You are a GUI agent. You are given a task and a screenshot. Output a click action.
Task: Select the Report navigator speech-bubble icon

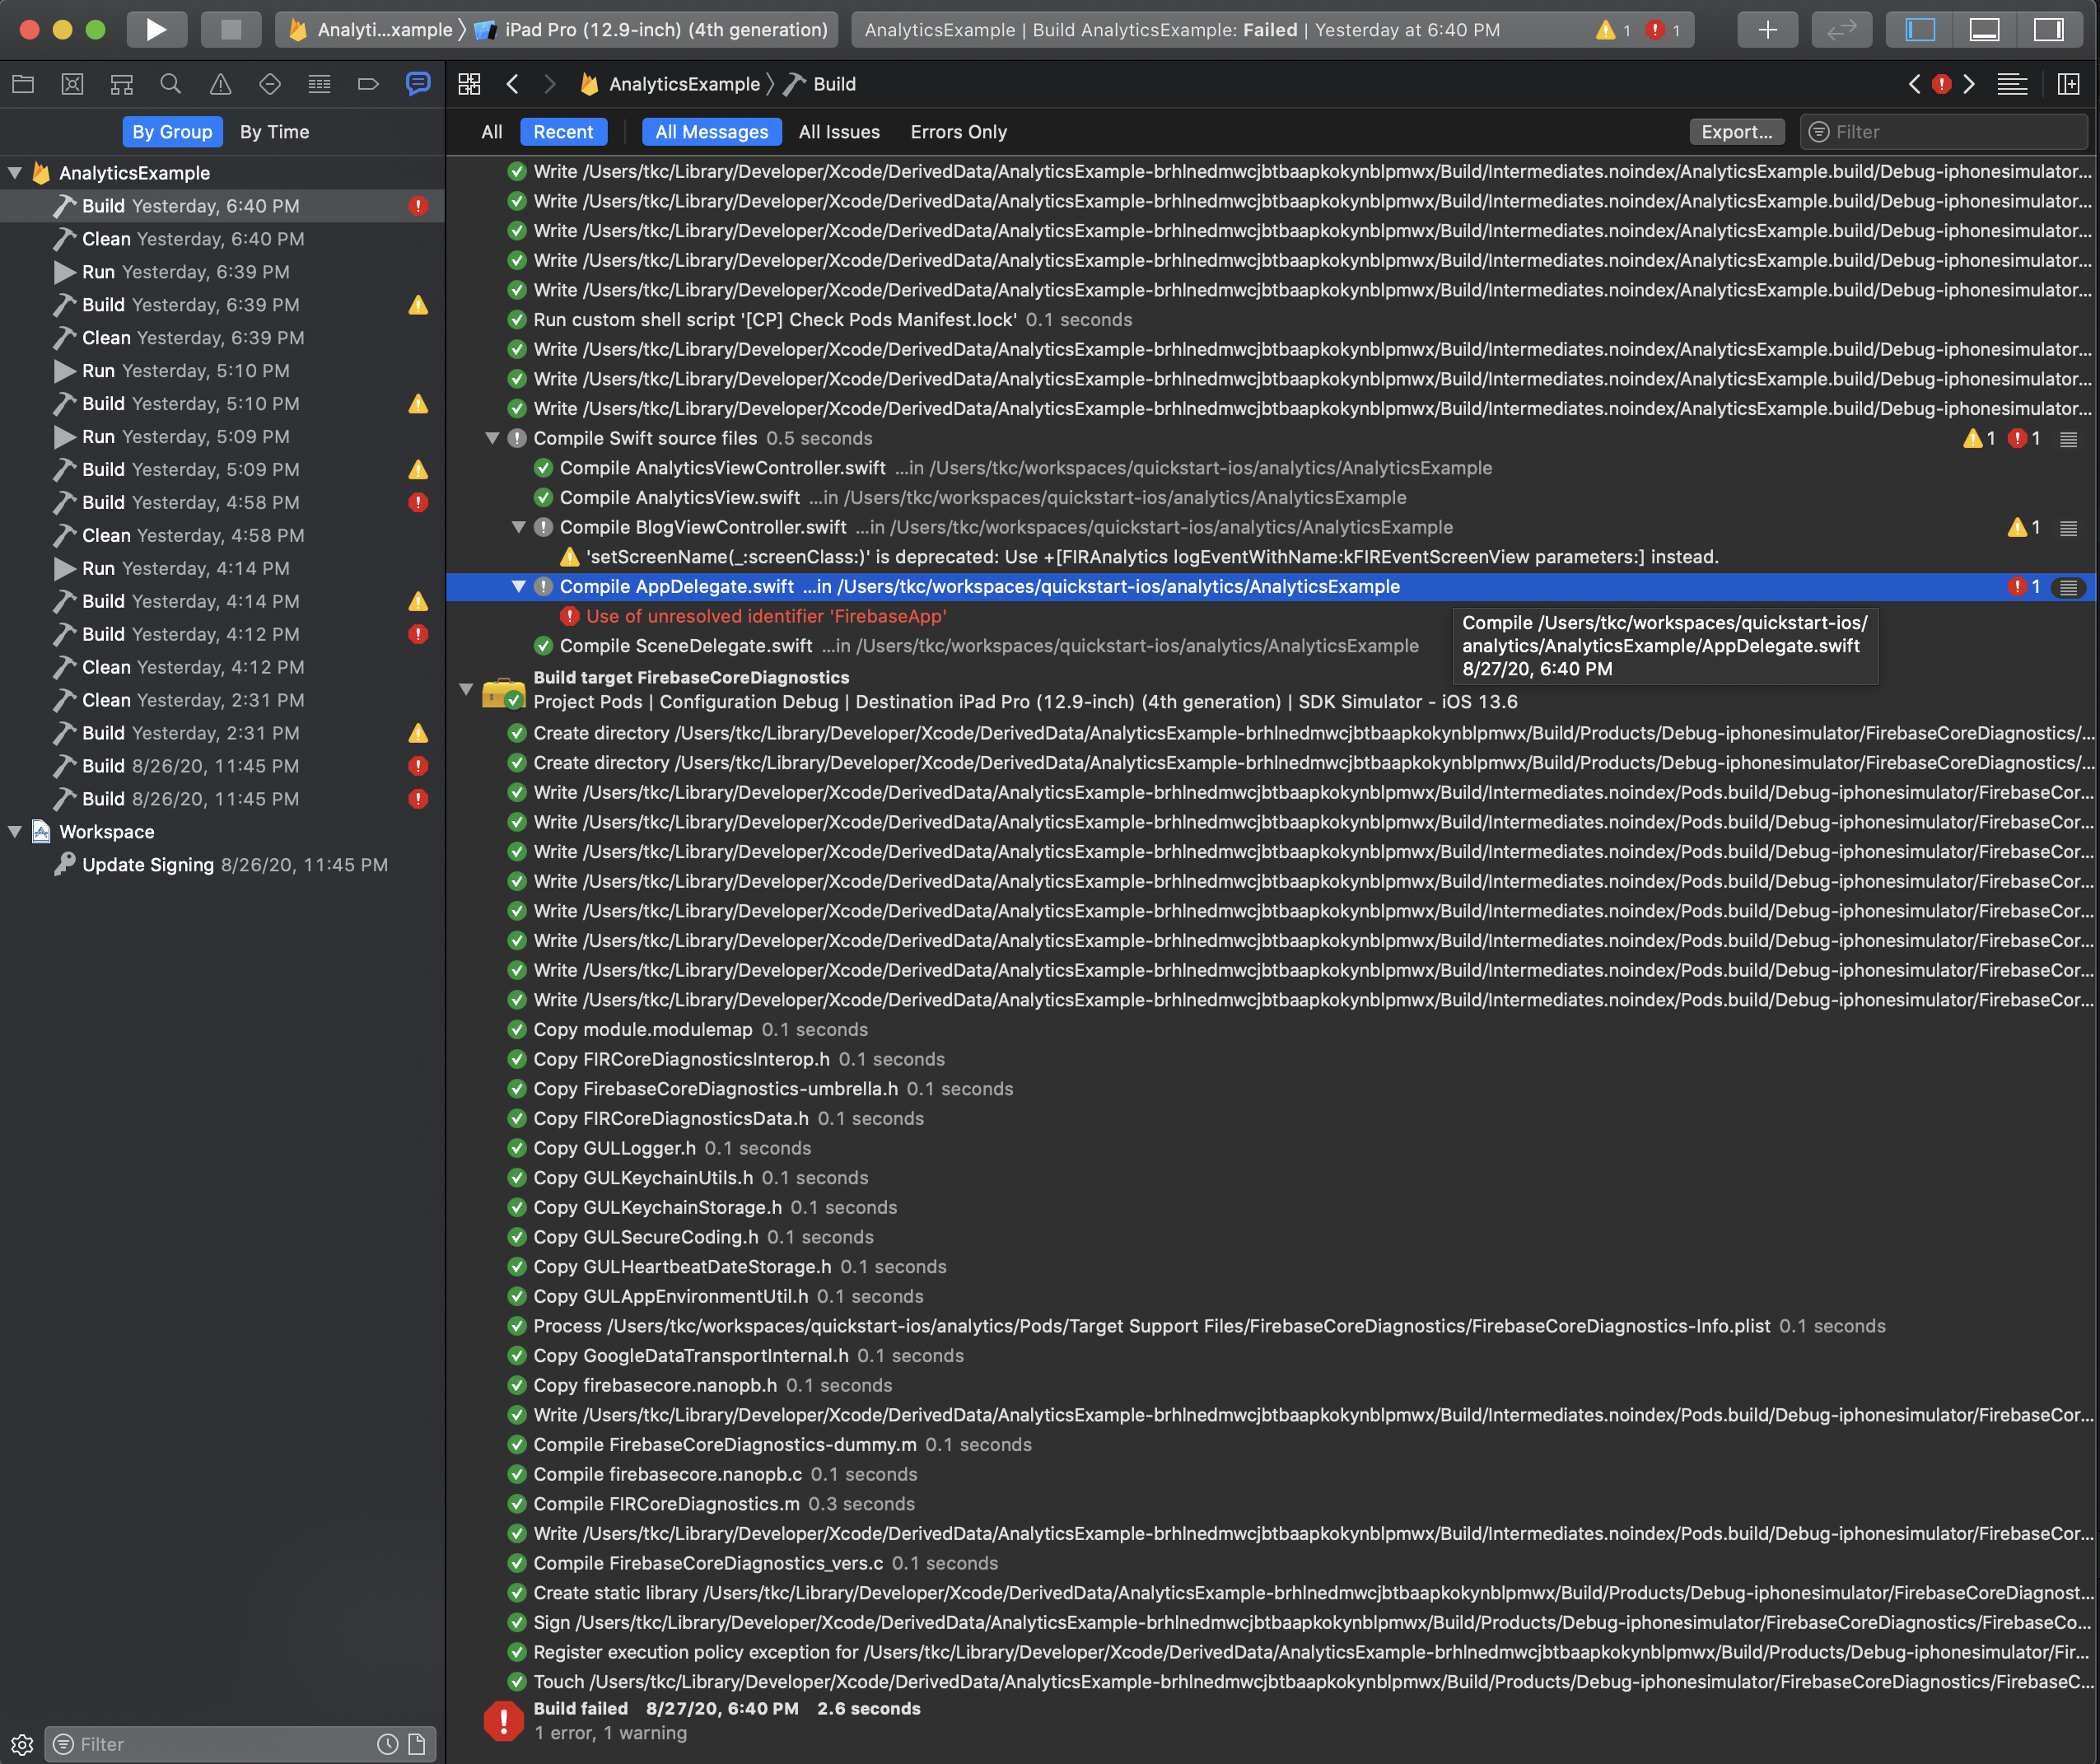418,84
